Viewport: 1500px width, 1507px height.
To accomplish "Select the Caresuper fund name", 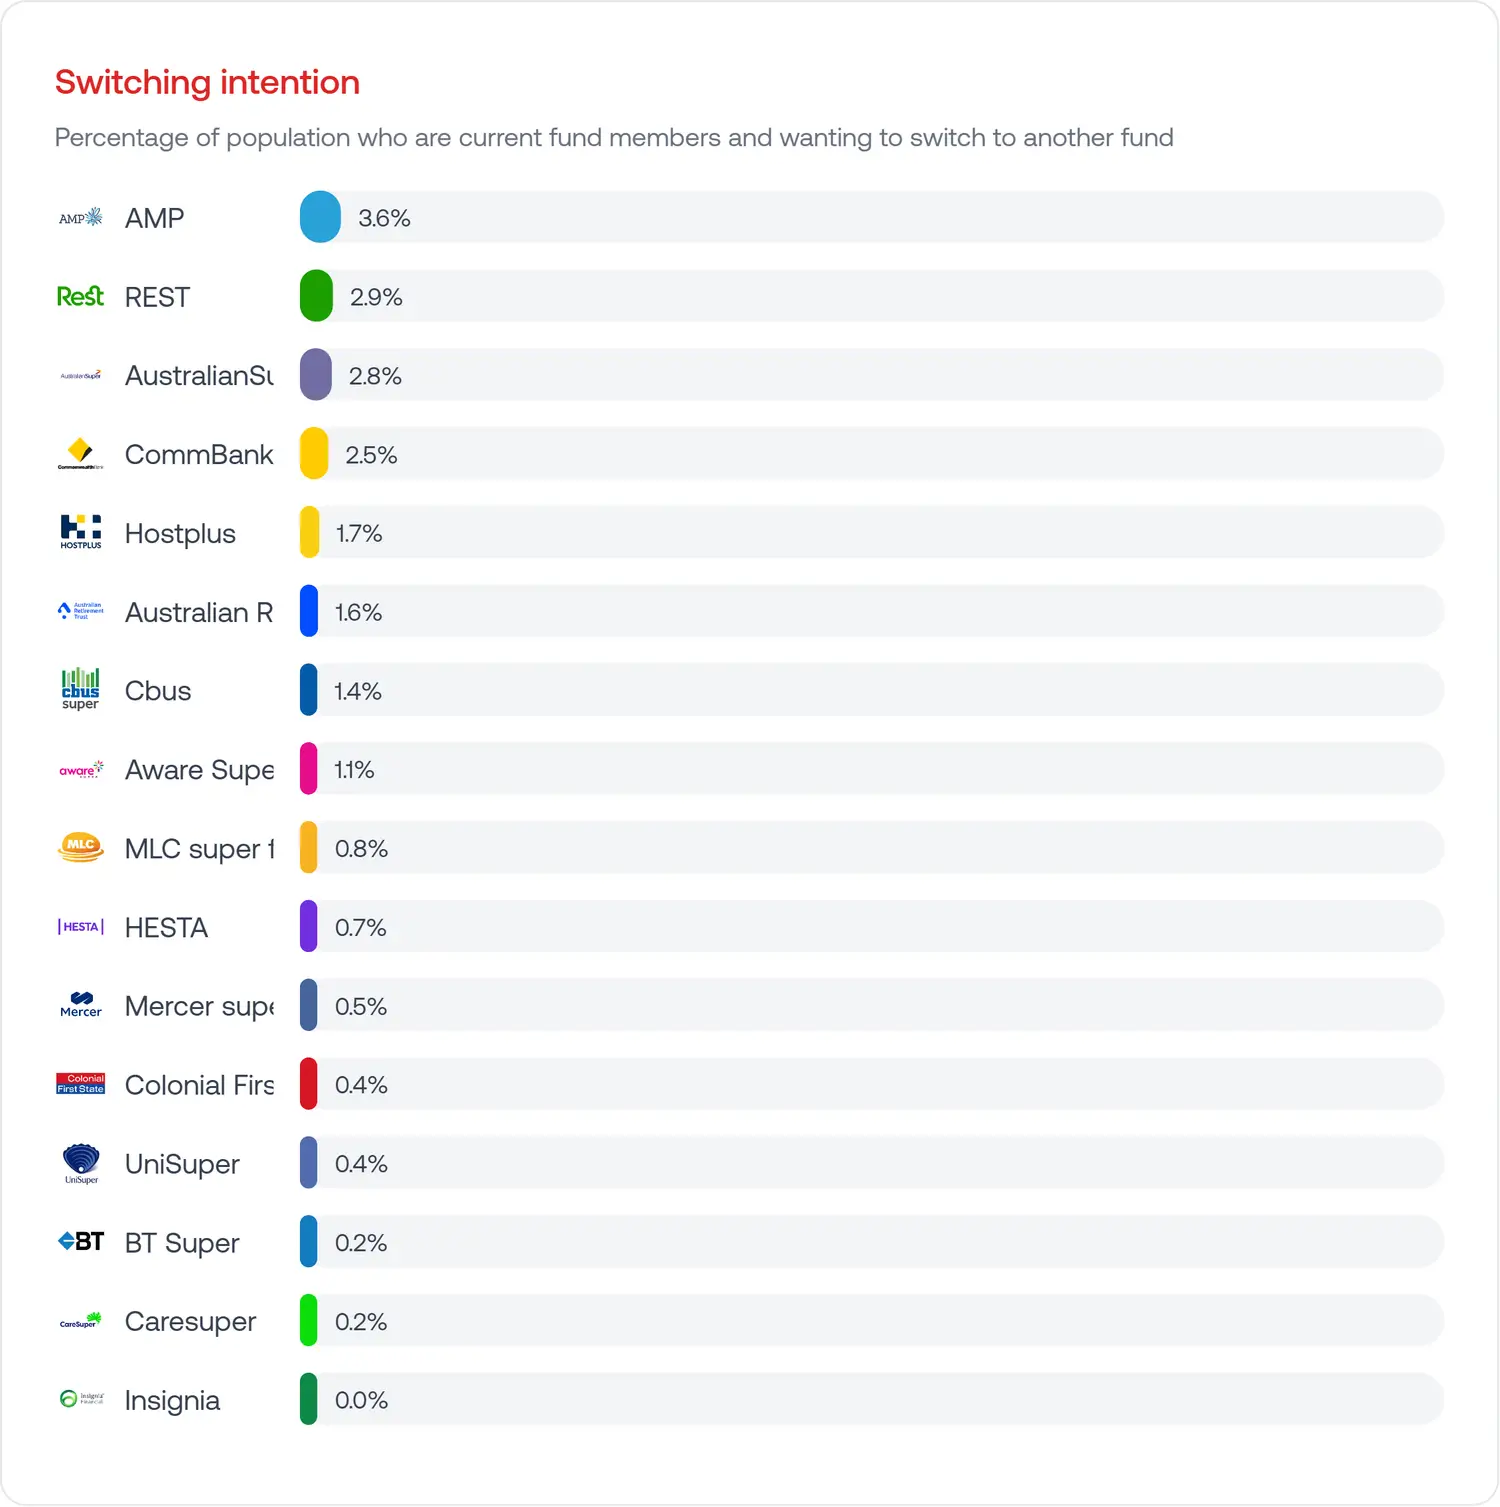I will [x=190, y=1322].
